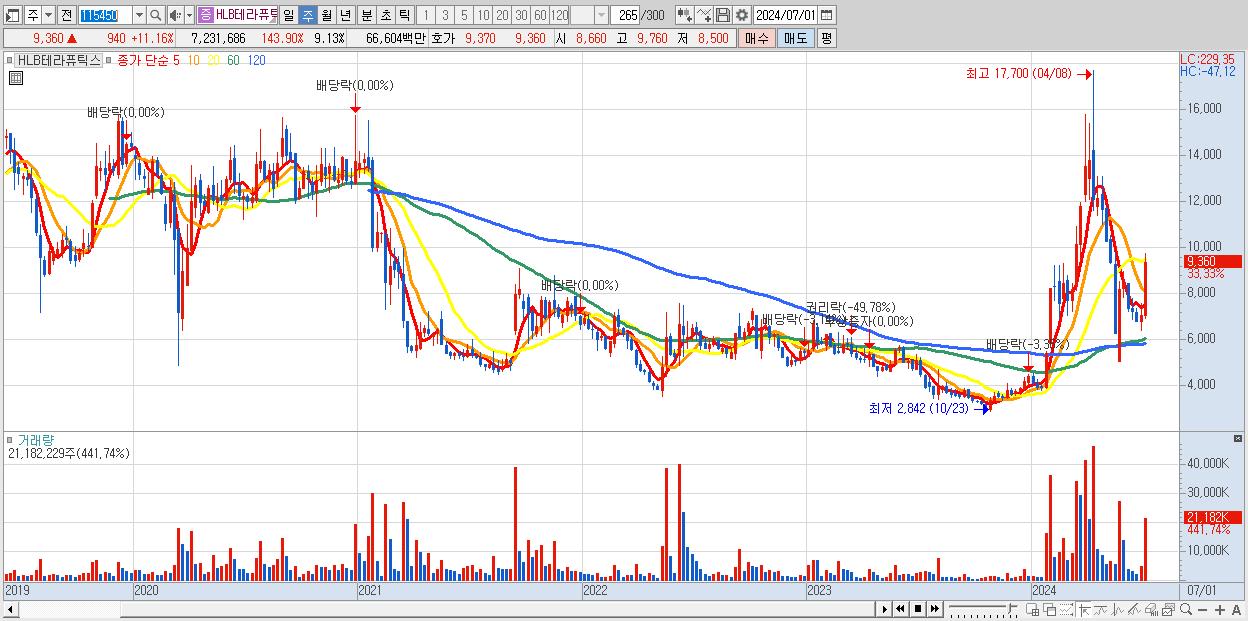
Task: Click the add candlestick chart icon
Action: [684, 15]
